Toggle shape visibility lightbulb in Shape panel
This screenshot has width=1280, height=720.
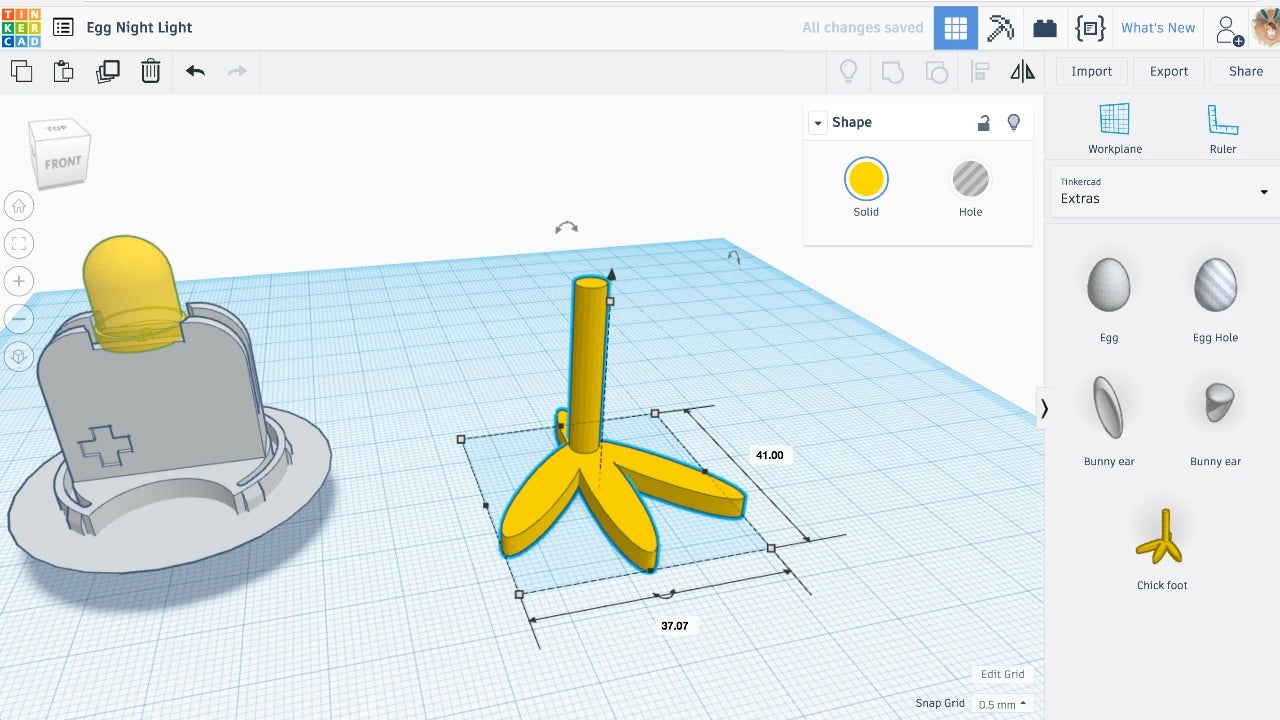pyautogui.click(x=1013, y=122)
